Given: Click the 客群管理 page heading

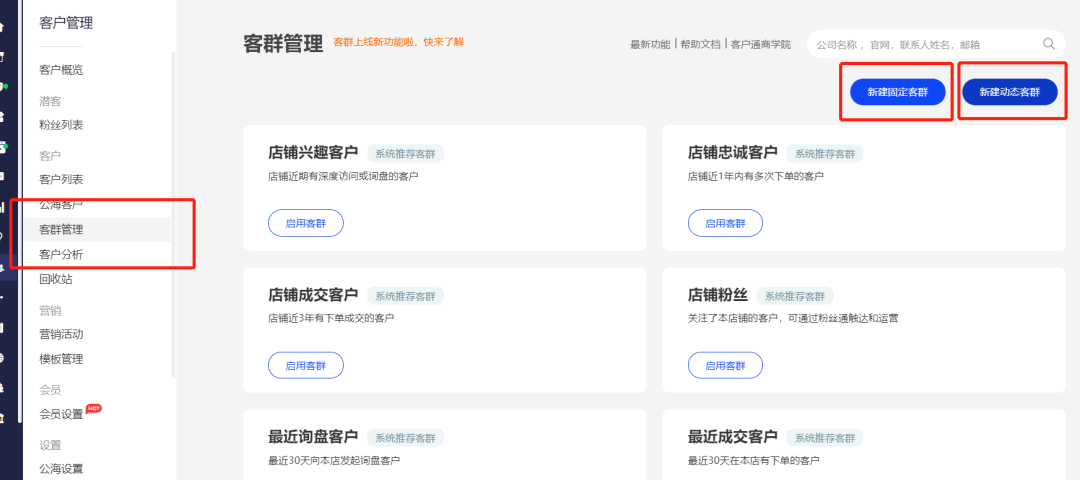Looking at the screenshot, I should 283,45.
